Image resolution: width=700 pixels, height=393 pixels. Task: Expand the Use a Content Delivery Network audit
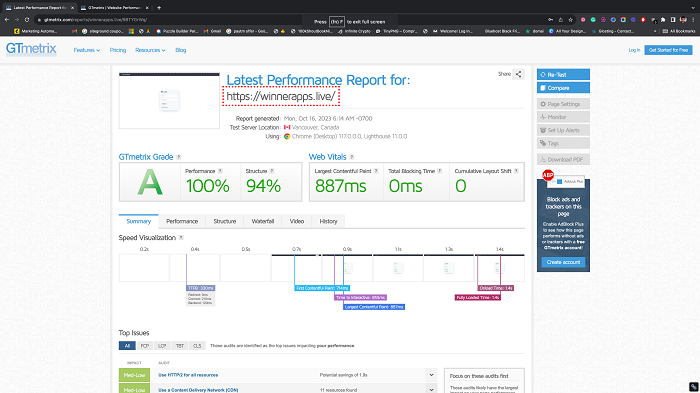pos(431,389)
